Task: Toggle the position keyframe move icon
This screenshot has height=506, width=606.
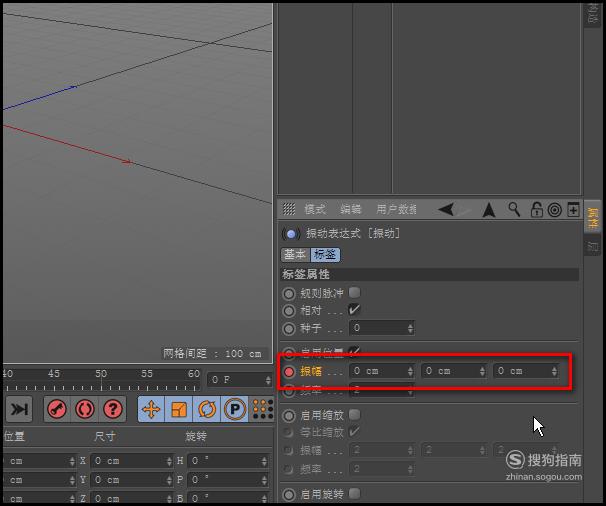Action: [151, 409]
